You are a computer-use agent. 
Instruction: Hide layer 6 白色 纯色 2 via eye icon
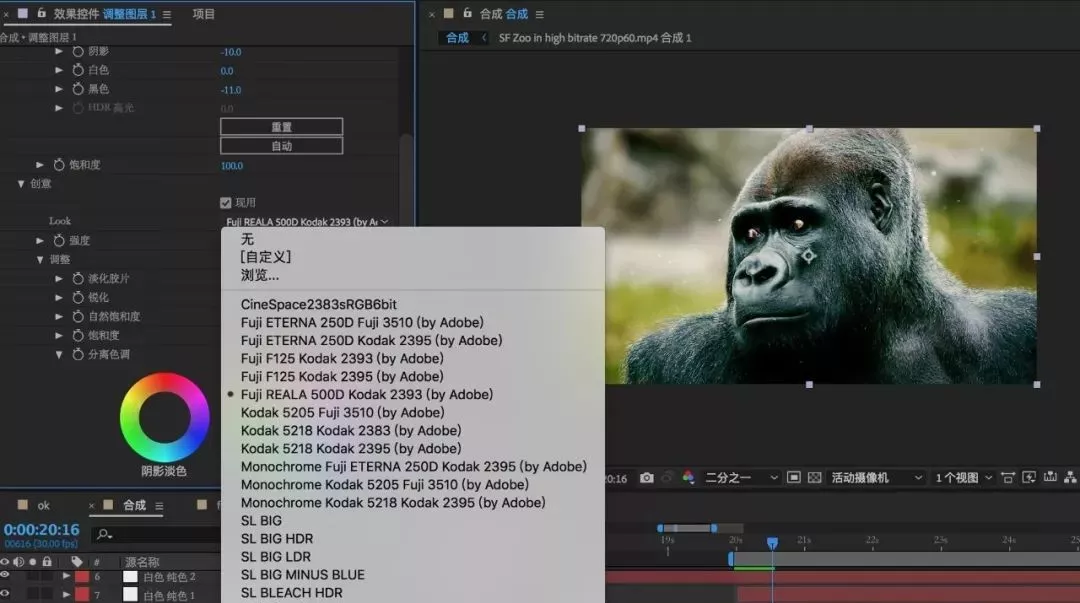[6, 575]
